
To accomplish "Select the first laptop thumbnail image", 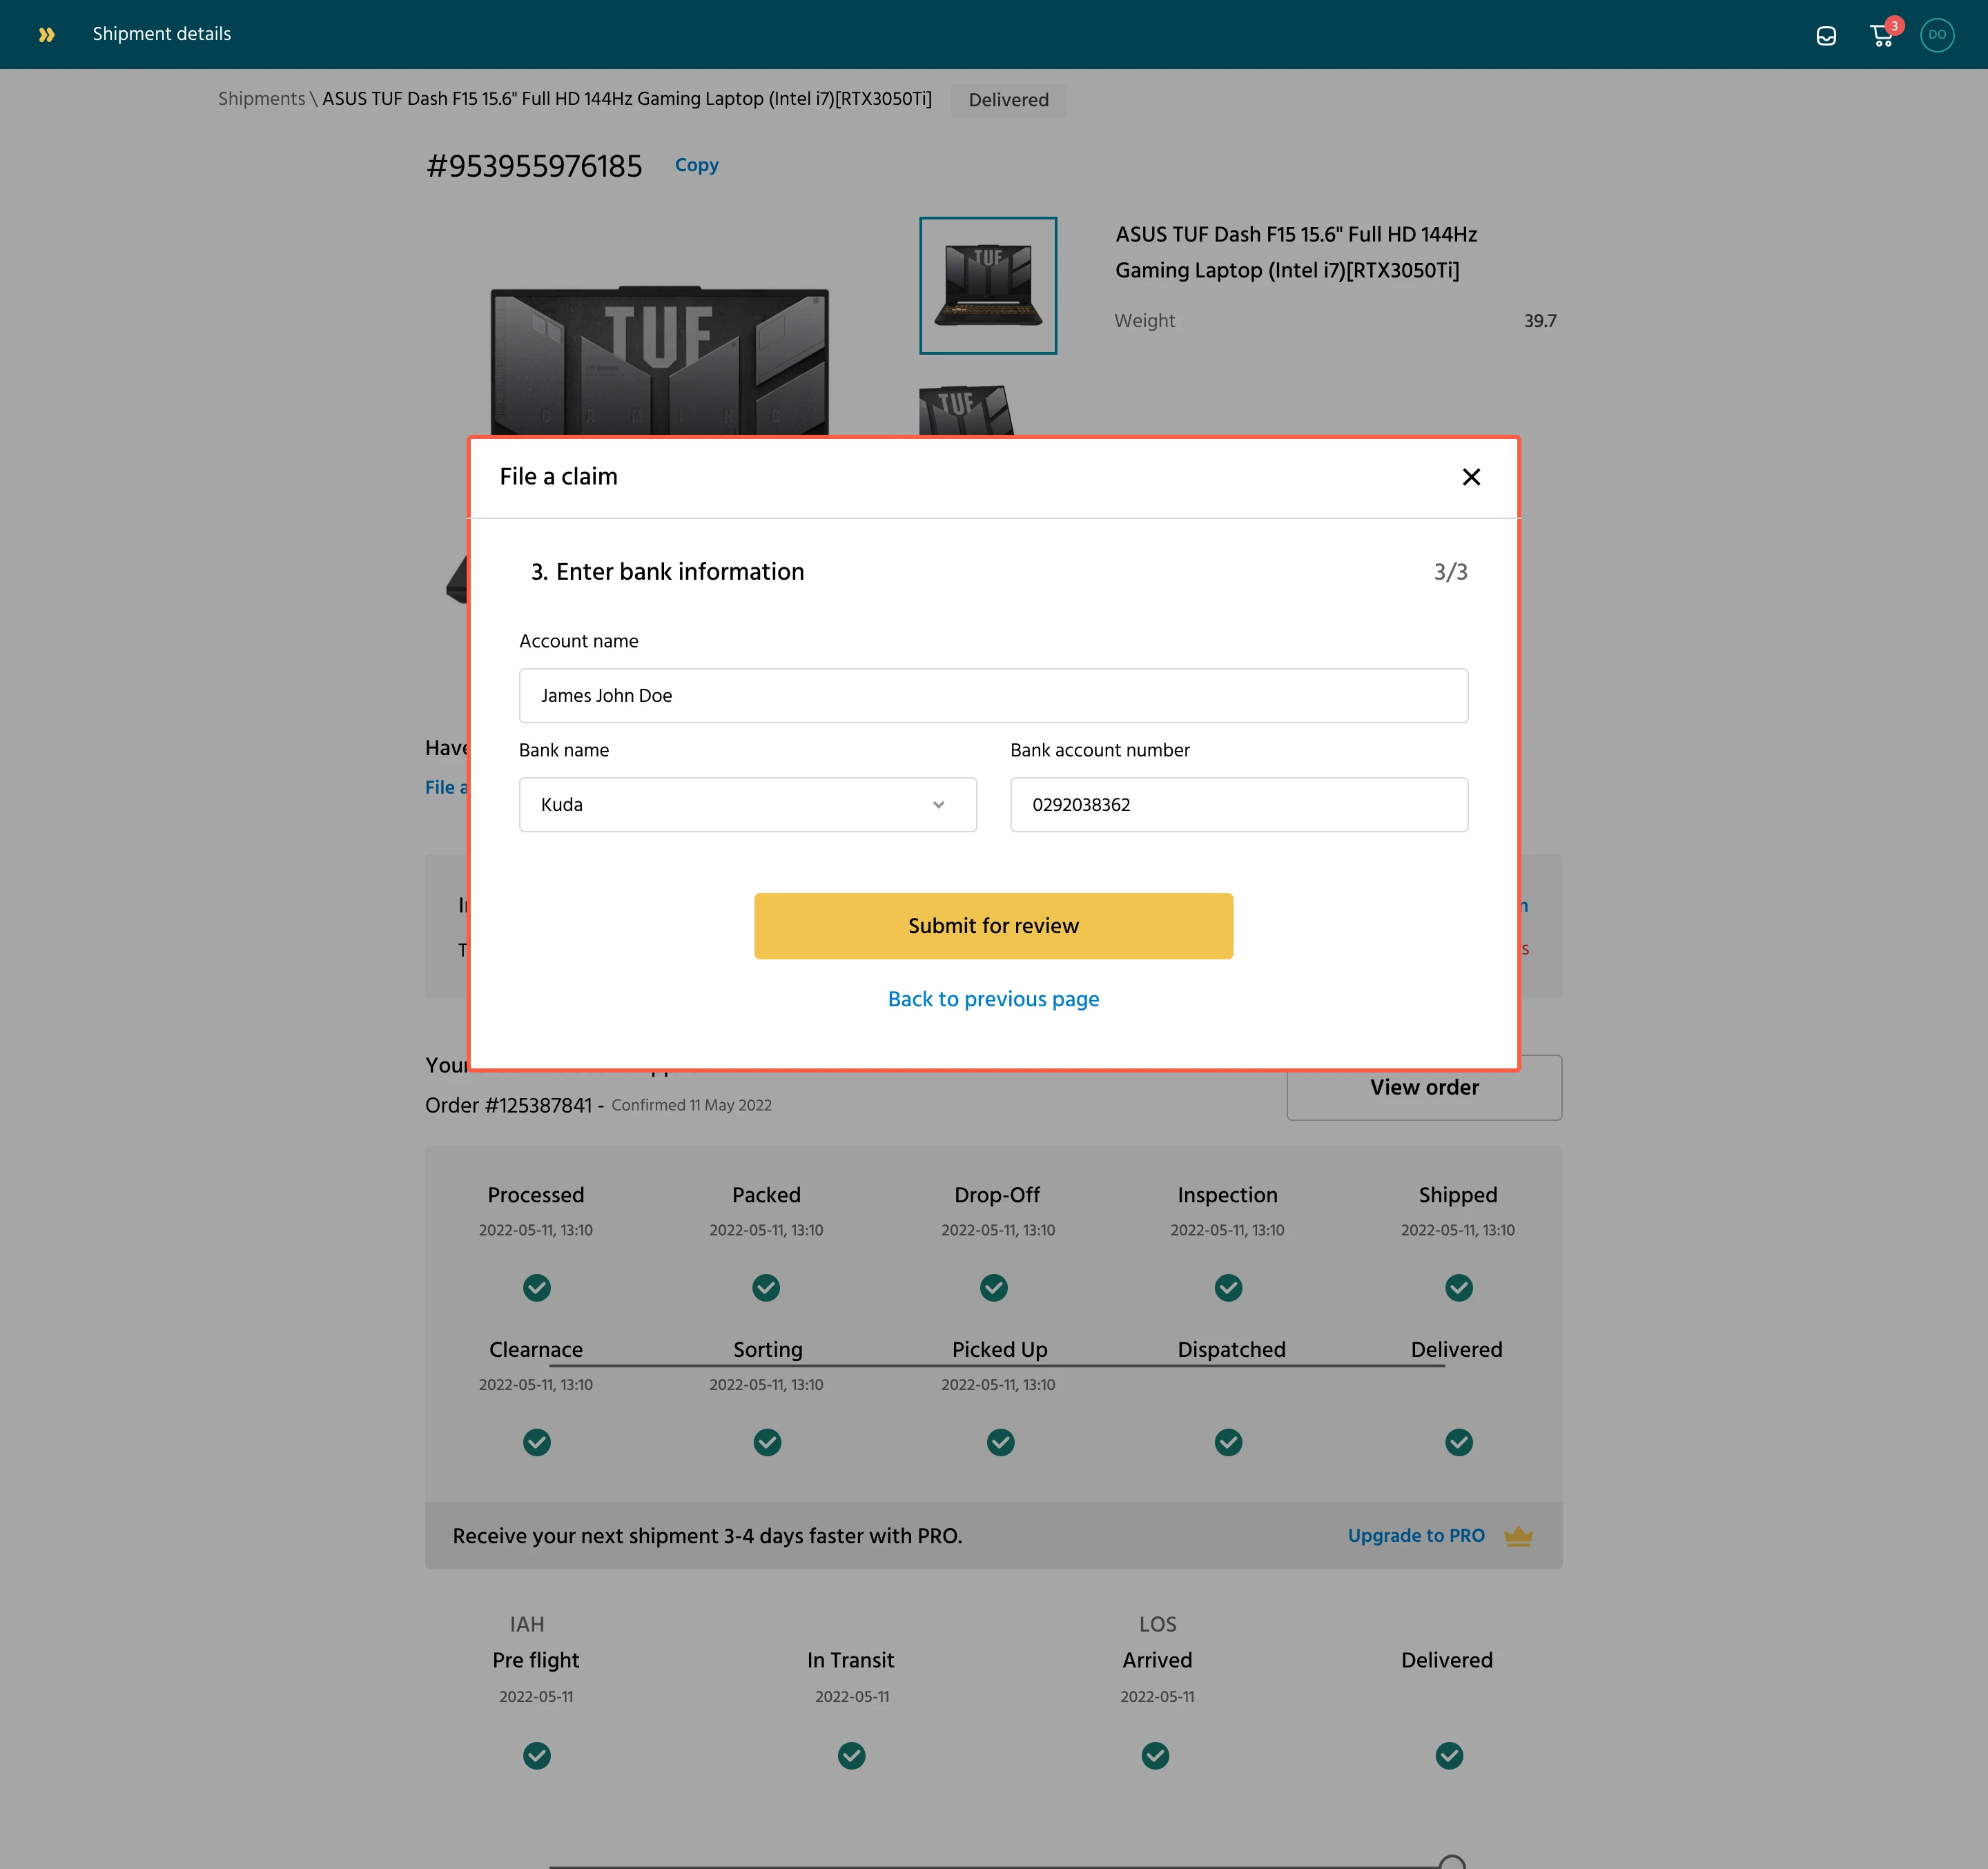I will coord(987,285).
